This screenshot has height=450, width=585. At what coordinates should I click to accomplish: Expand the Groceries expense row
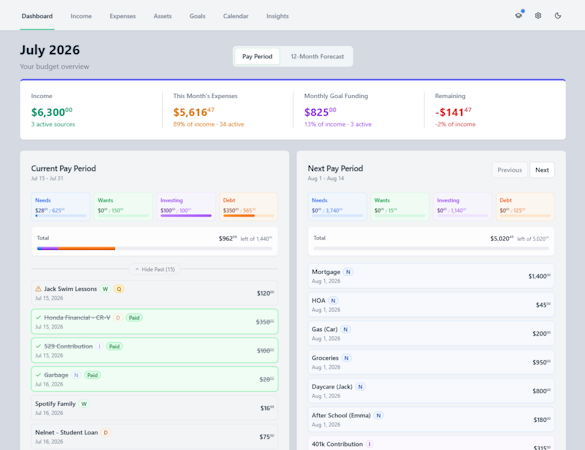pyautogui.click(x=431, y=362)
